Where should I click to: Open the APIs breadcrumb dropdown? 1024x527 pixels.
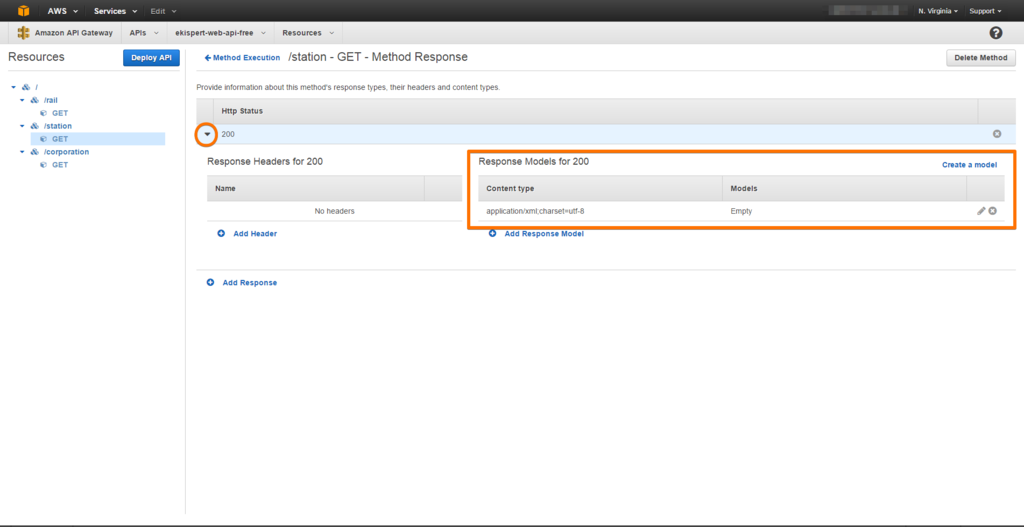[x=144, y=33]
